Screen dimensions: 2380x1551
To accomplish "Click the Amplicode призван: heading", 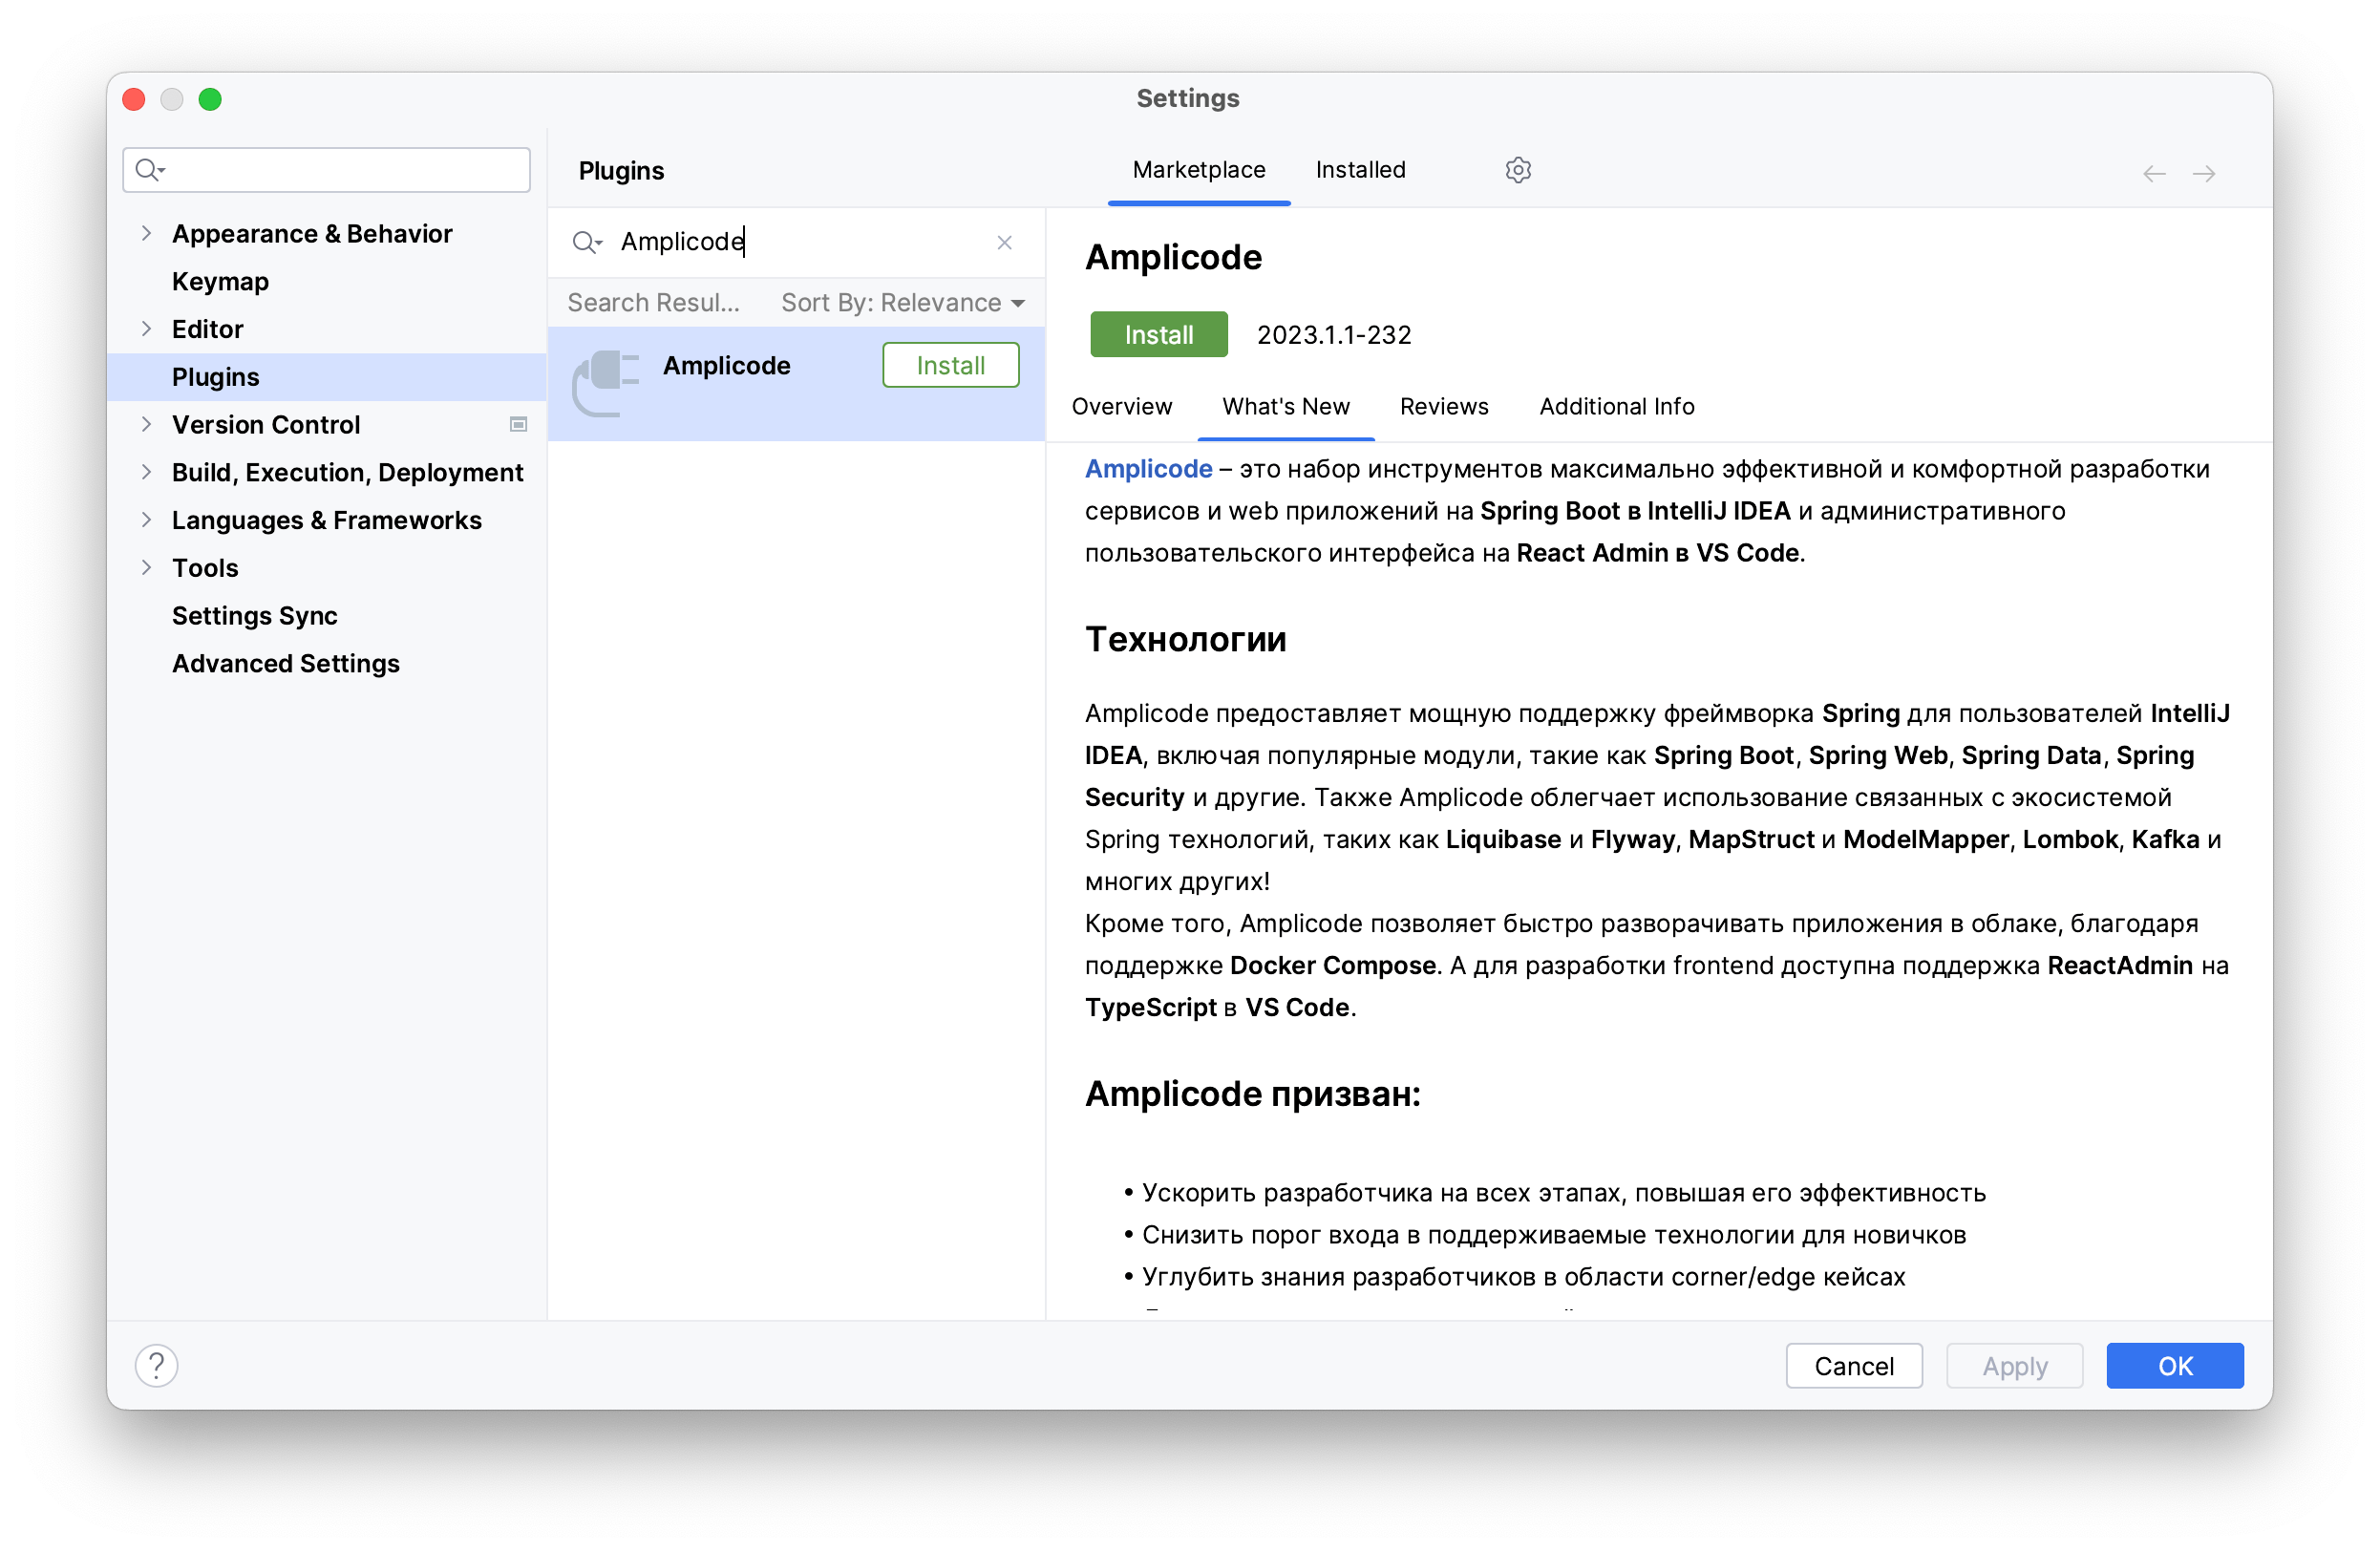I will click(1252, 1094).
